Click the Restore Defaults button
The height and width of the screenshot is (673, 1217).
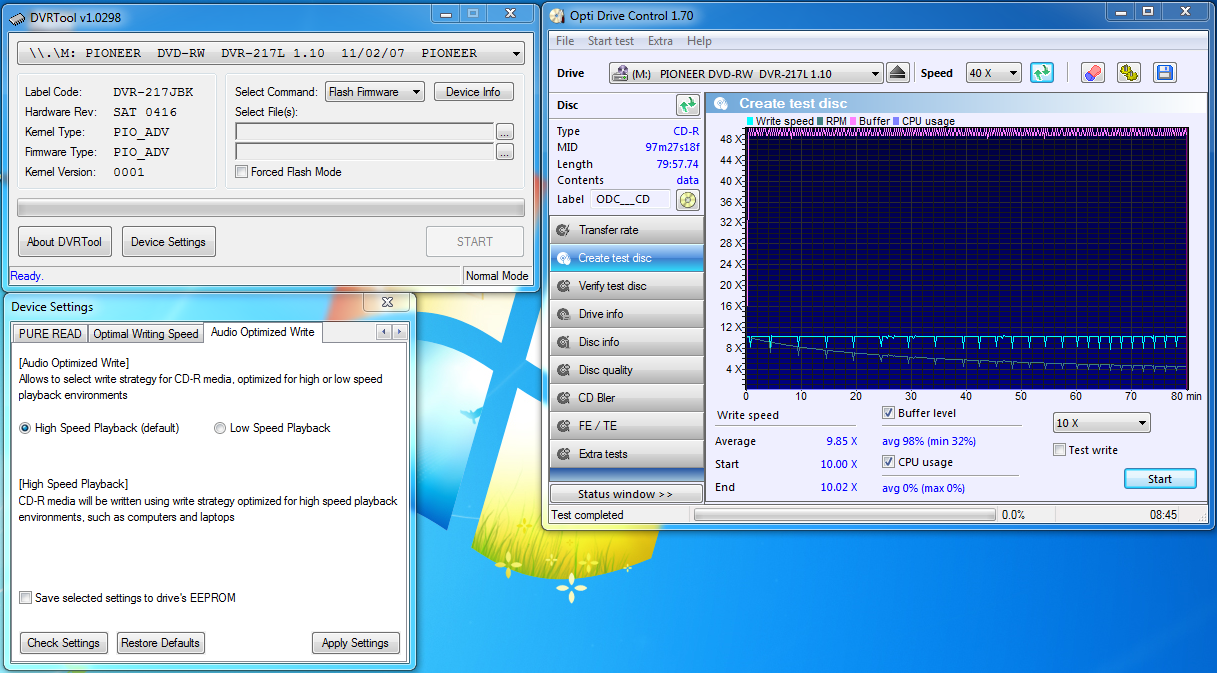(161, 643)
